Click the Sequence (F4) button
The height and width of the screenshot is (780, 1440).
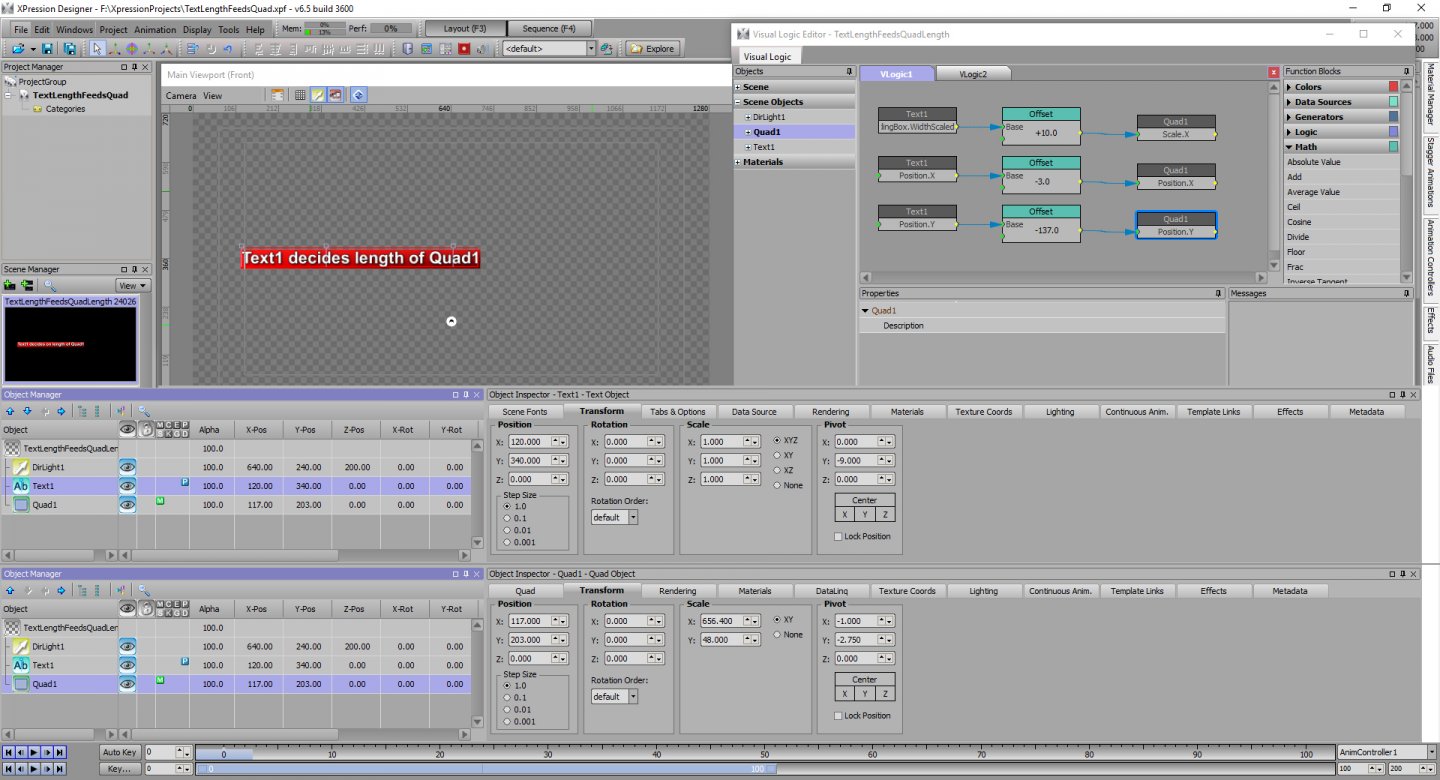click(549, 28)
